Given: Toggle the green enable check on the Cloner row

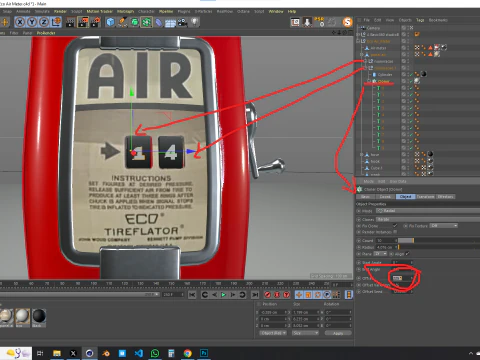Looking at the screenshot, I should point(412,81).
